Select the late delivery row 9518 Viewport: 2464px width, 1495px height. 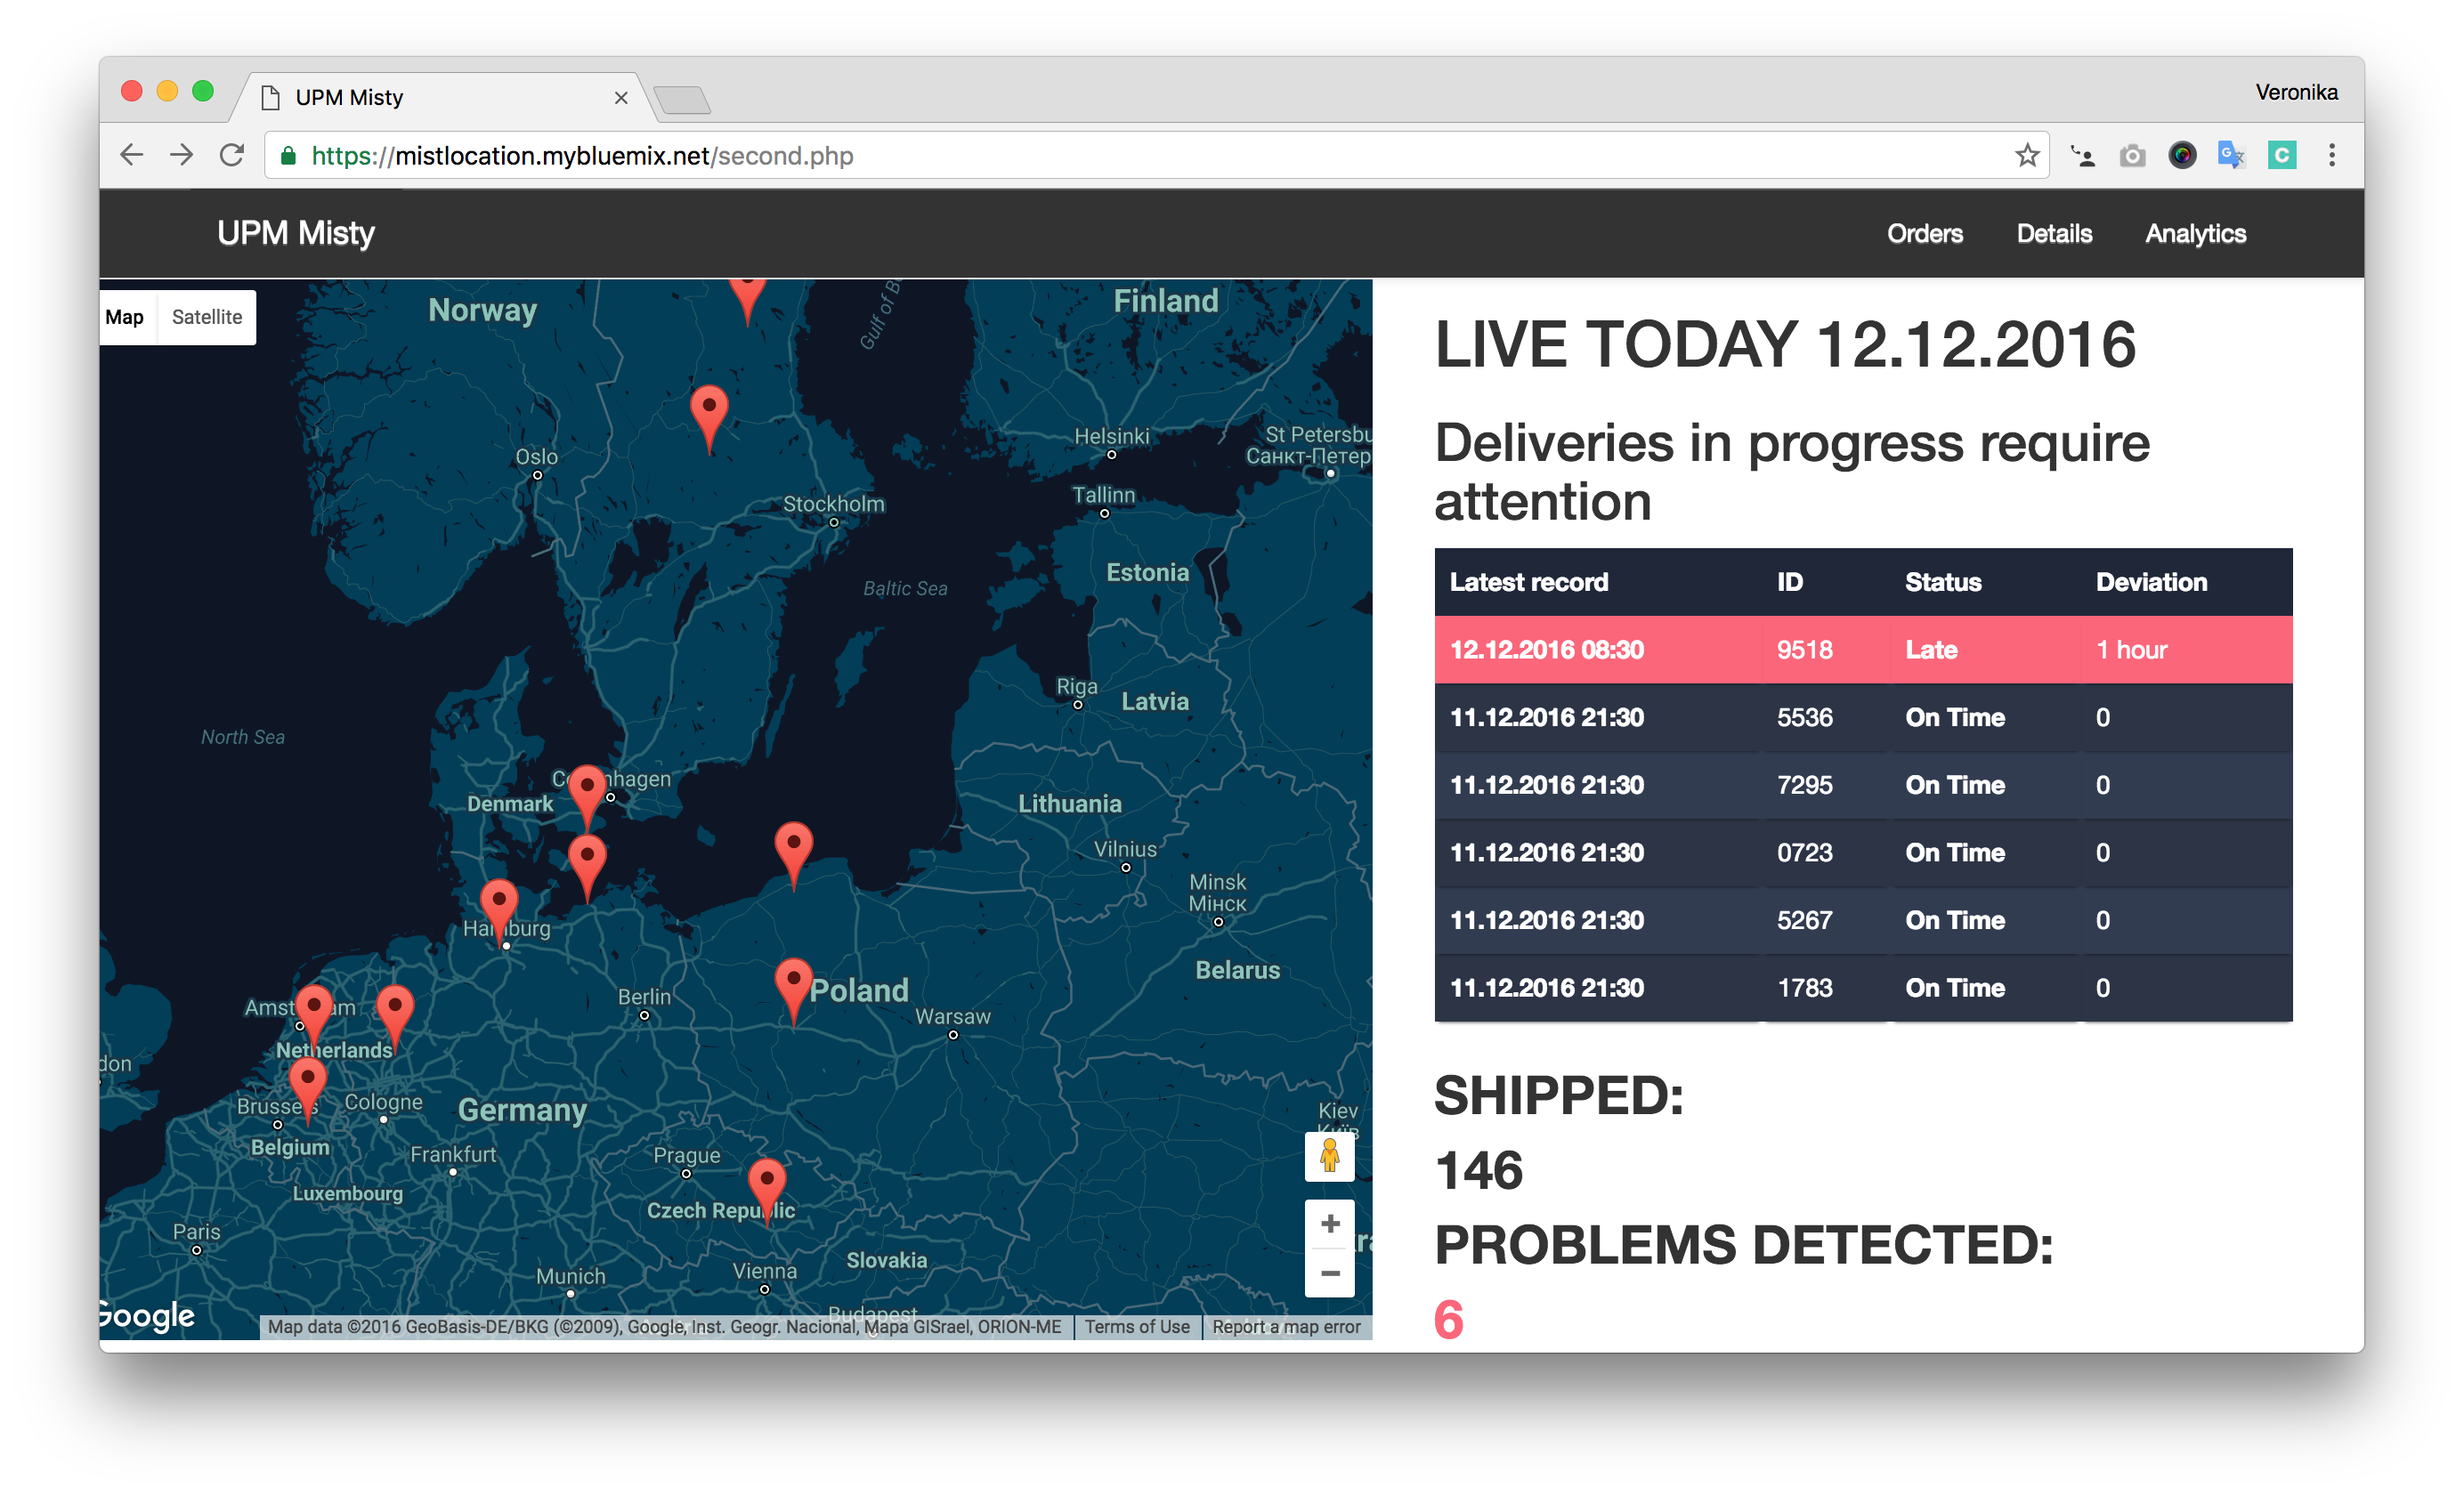tap(1862, 650)
